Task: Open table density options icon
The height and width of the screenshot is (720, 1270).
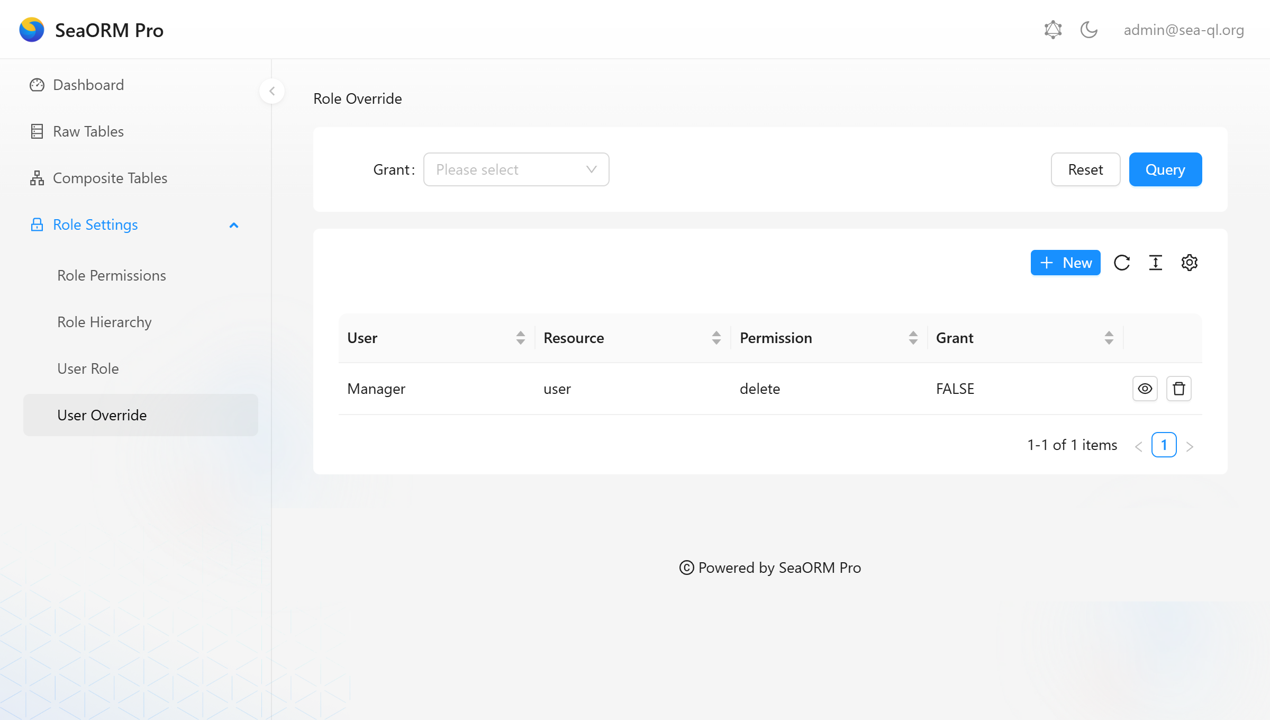Action: coord(1155,263)
